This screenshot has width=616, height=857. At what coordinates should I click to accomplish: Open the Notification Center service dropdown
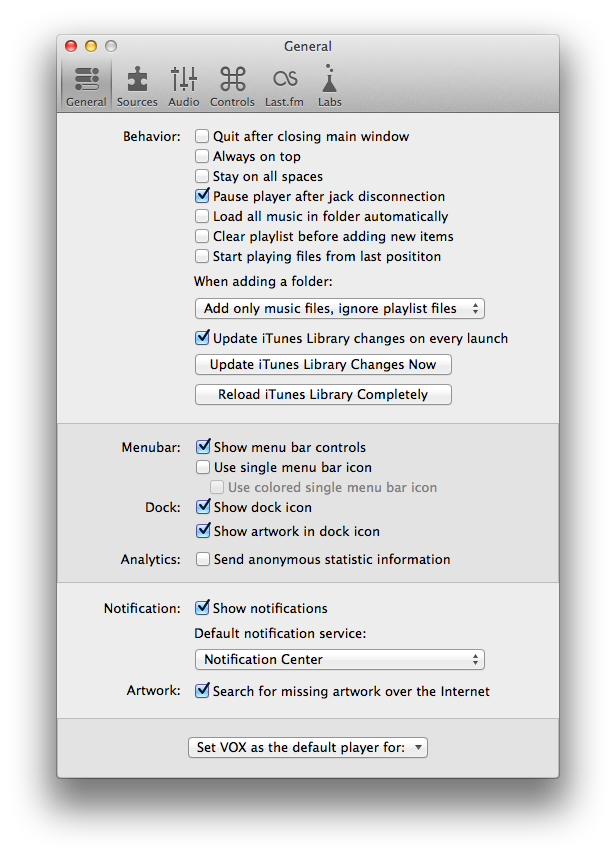[339, 660]
